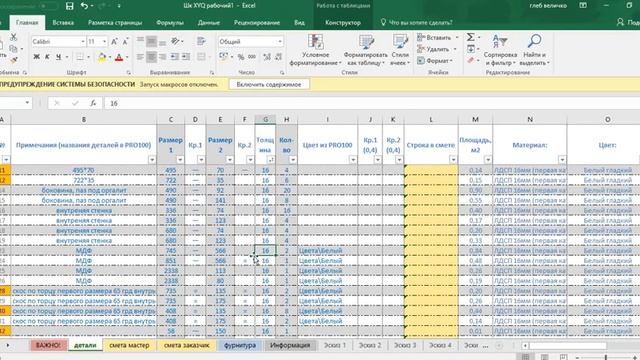Increase decimal places
Screen dimensions: 640x360
pyautogui.click(x=267, y=57)
